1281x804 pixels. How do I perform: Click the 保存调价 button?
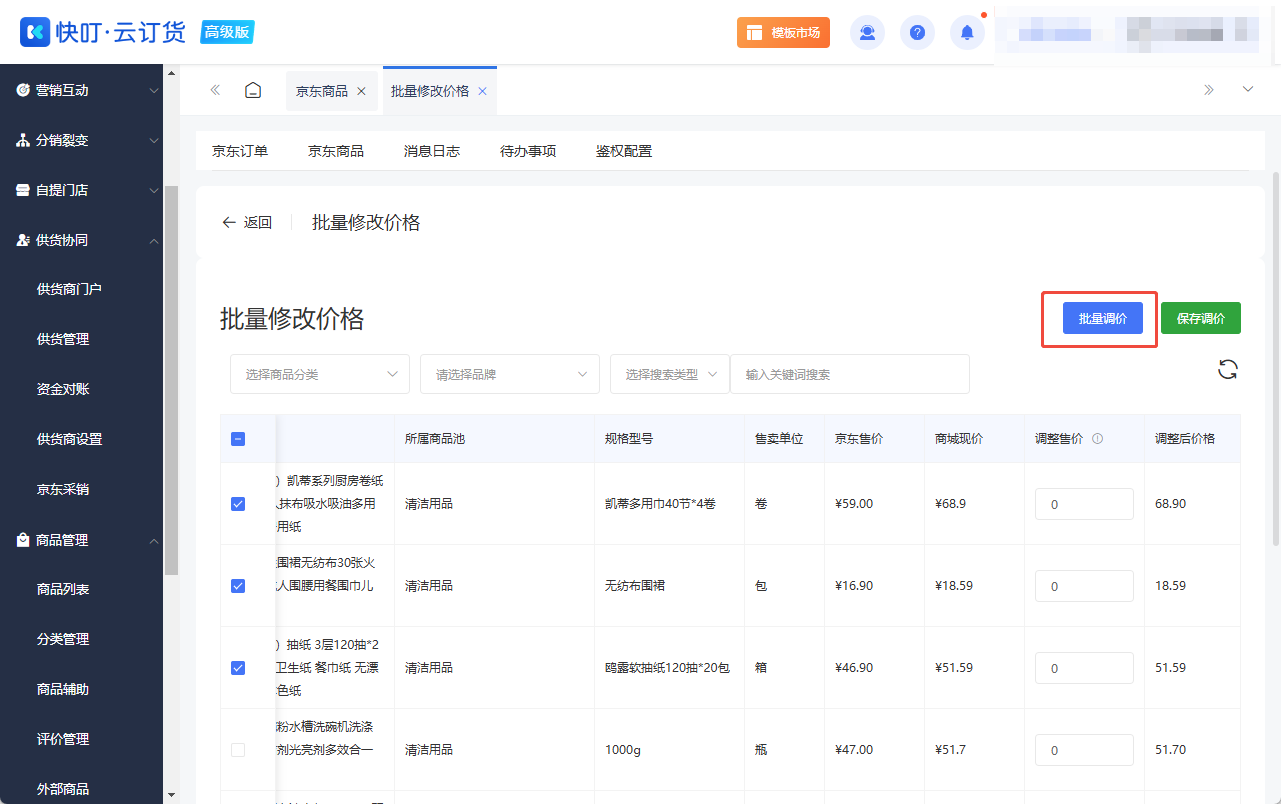click(1201, 318)
